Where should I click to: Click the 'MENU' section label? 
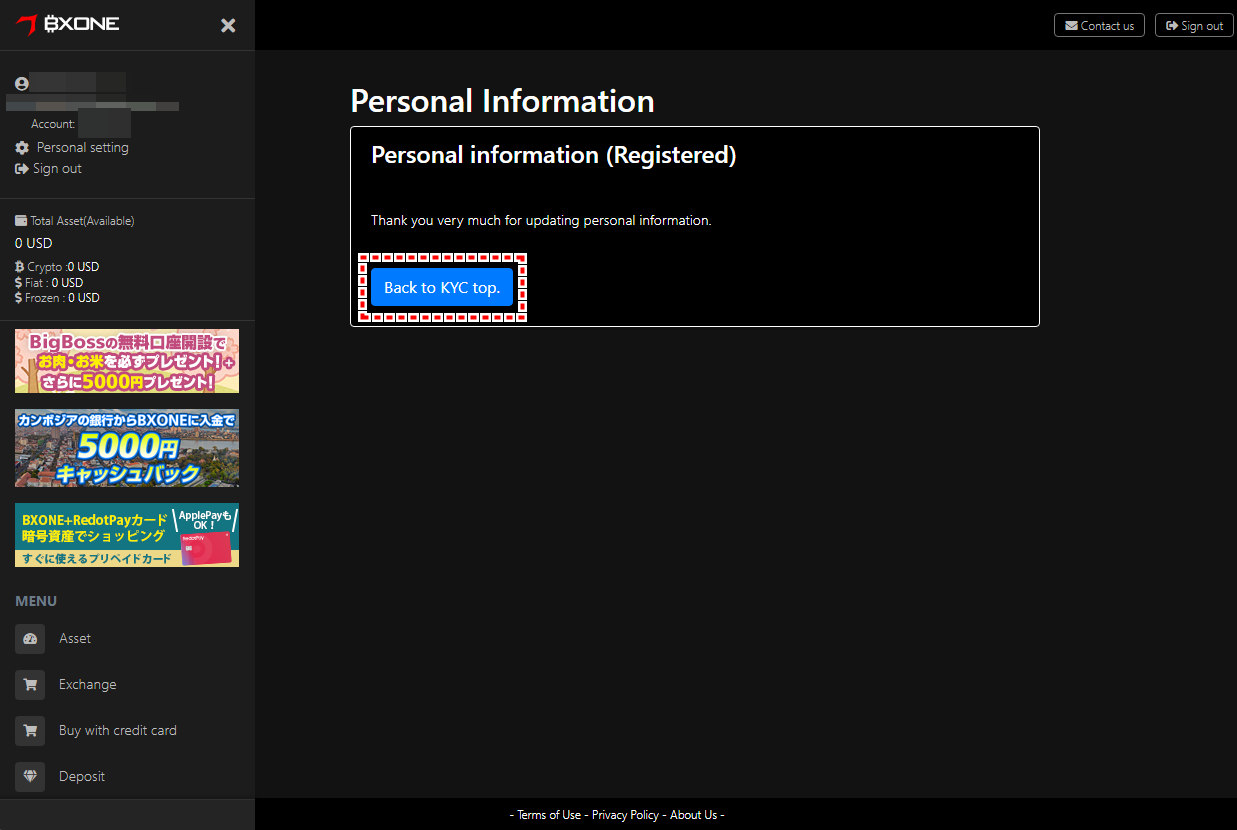coord(36,601)
